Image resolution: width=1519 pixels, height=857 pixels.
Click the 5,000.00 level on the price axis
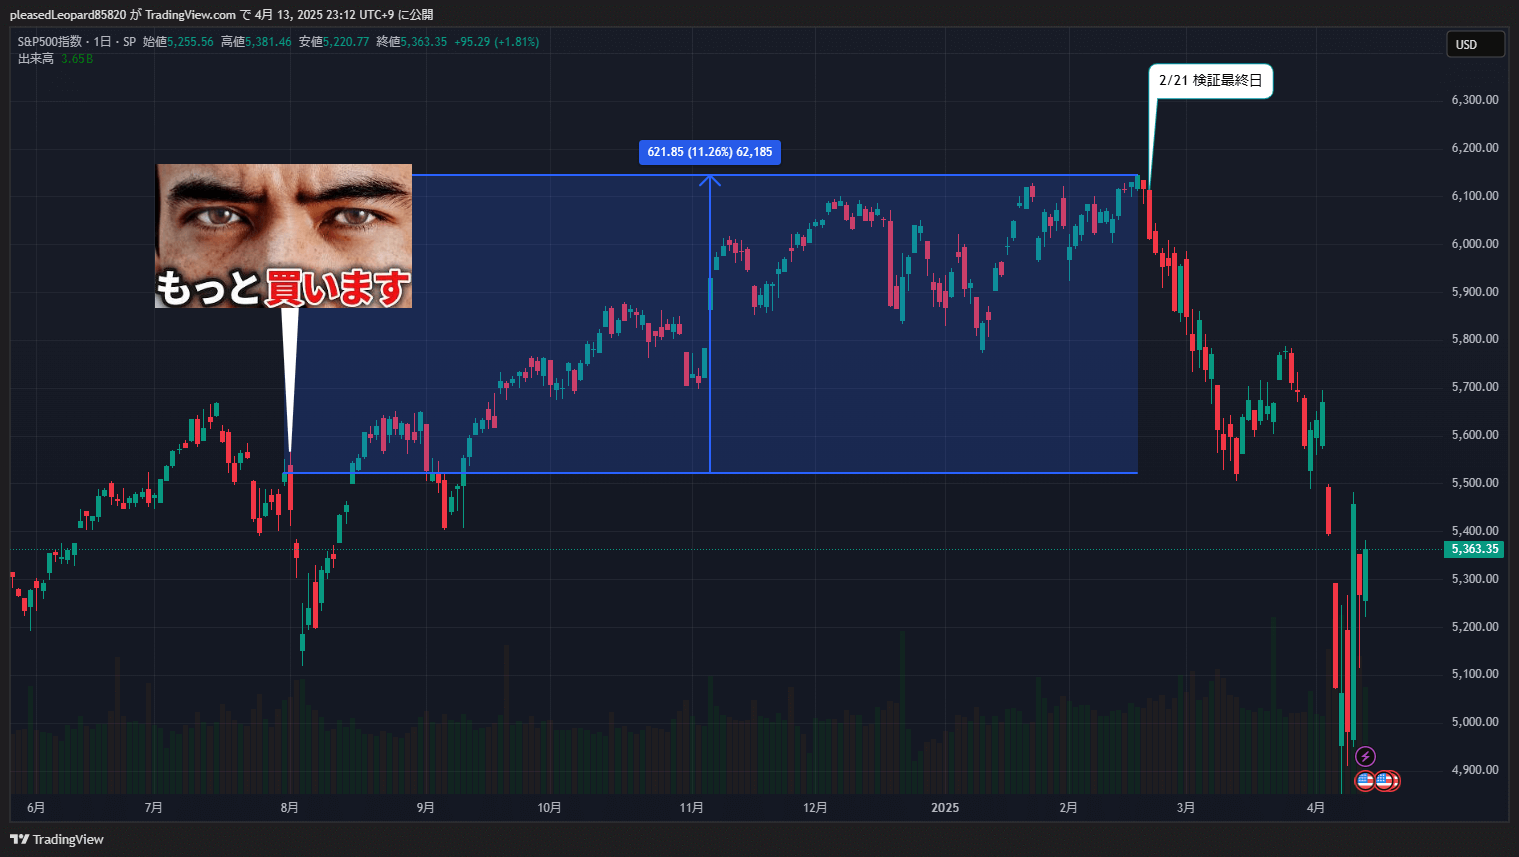[1474, 722]
